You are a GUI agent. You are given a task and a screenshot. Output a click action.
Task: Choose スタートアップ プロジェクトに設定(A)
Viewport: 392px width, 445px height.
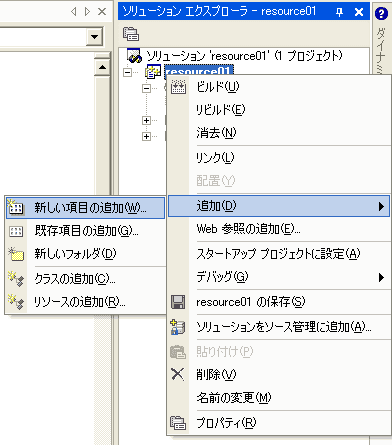(x=279, y=254)
